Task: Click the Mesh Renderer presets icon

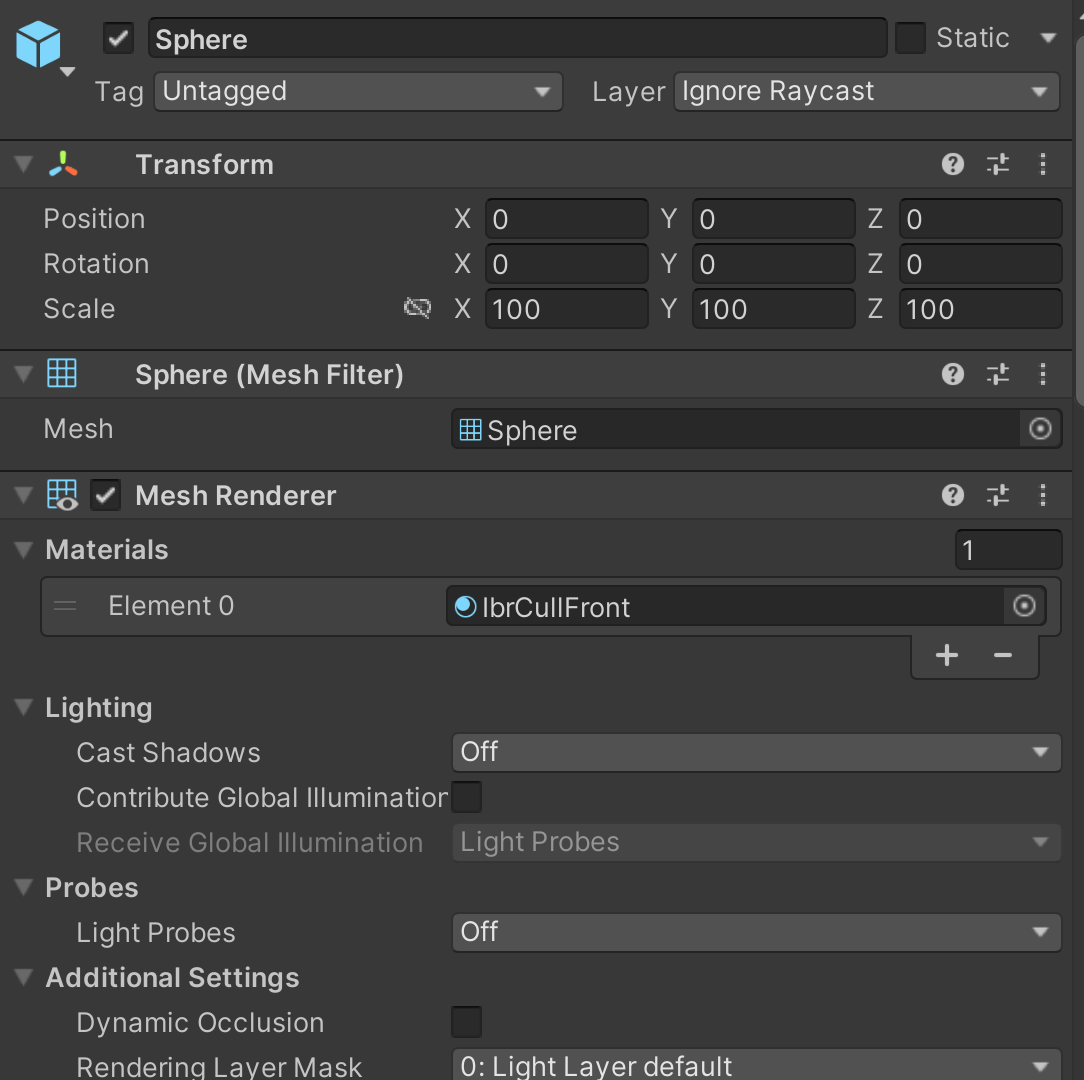Action: pos(997,495)
